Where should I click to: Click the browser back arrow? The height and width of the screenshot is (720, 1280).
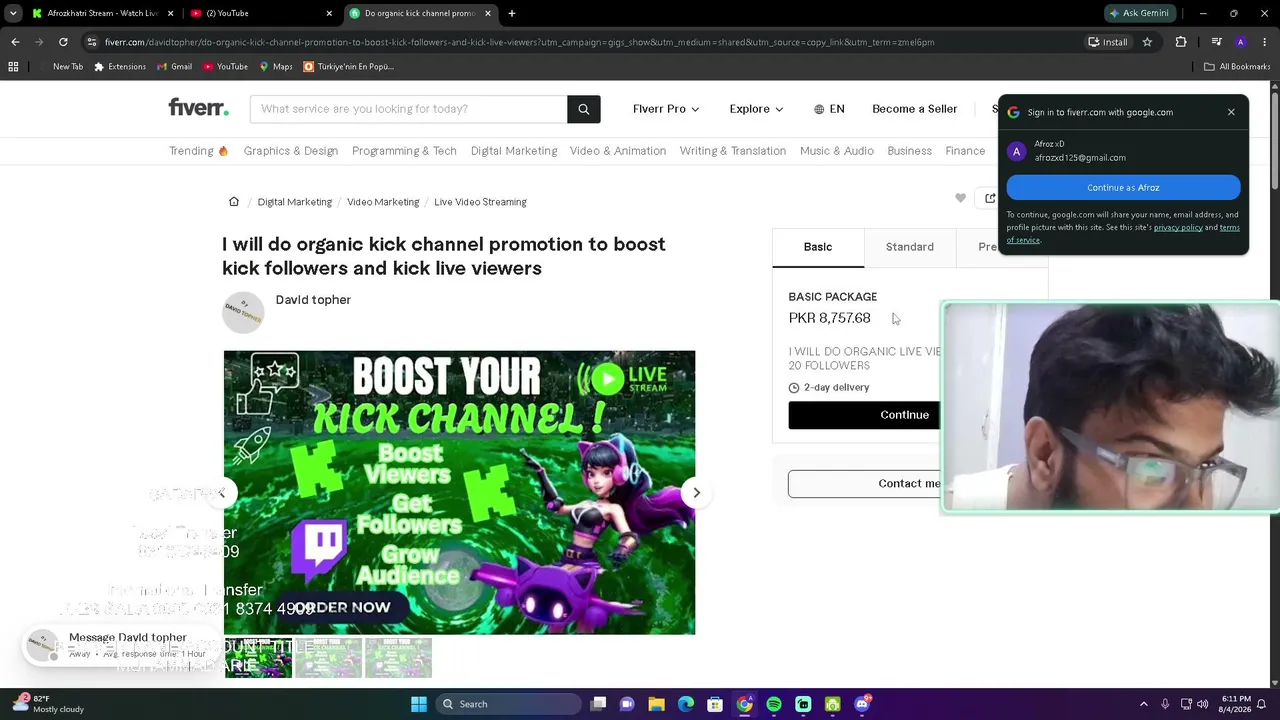15,42
